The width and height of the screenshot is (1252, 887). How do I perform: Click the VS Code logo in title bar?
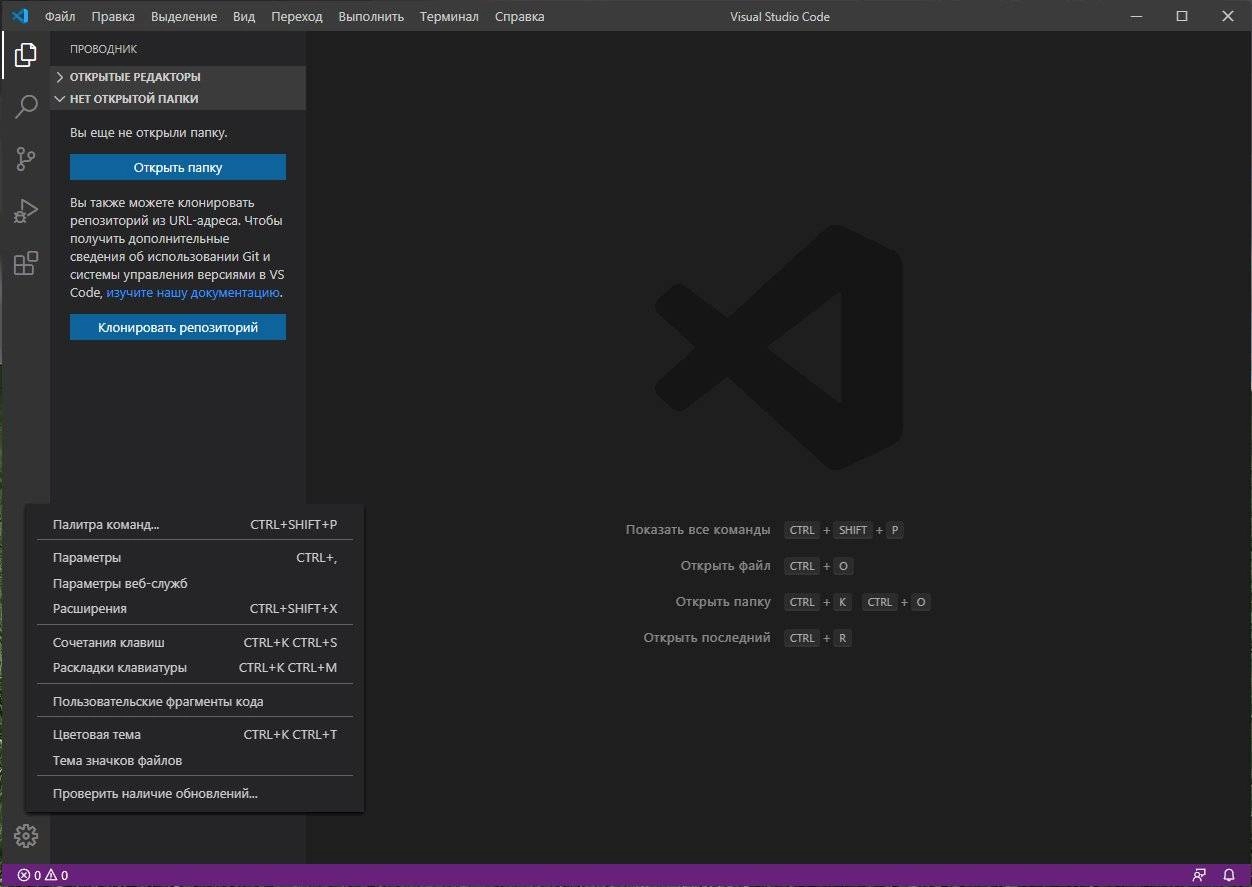point(19,16)
